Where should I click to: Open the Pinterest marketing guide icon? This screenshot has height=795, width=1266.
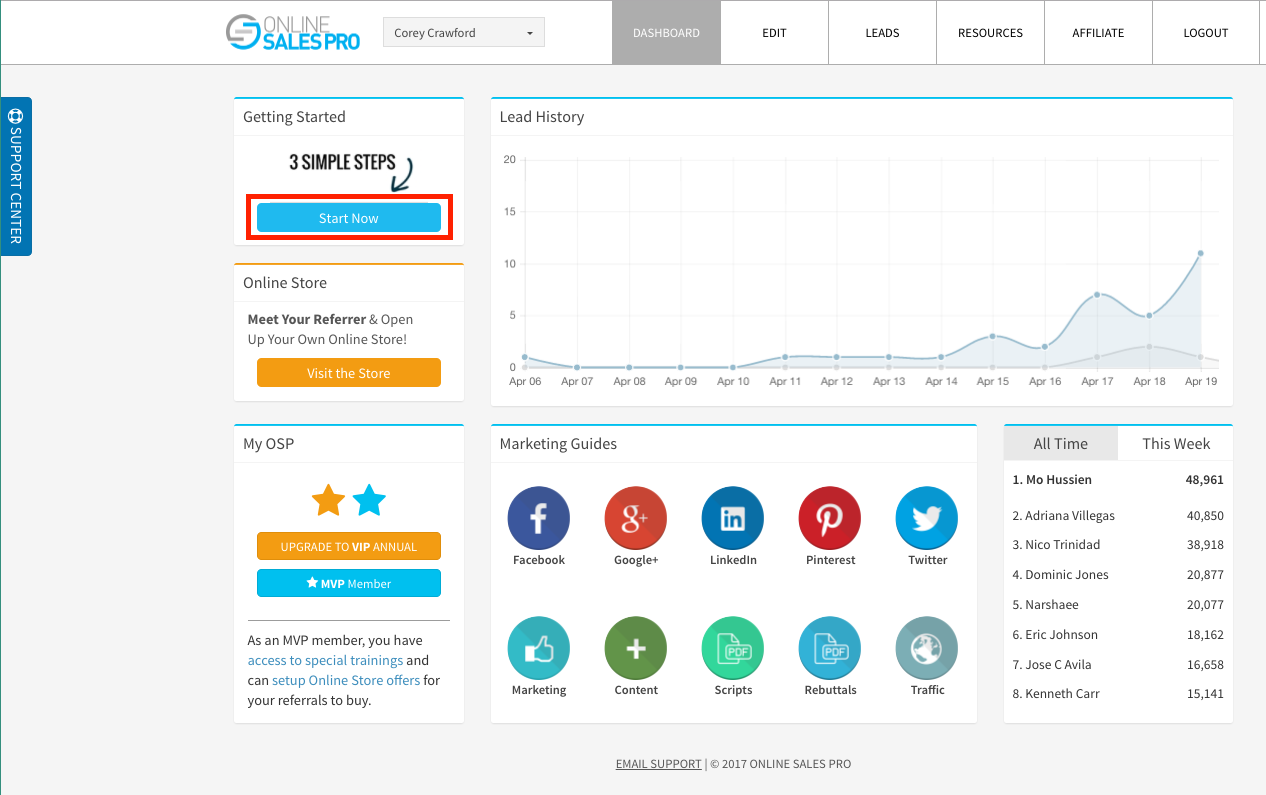pyautogui.click(x=829, y=518)
